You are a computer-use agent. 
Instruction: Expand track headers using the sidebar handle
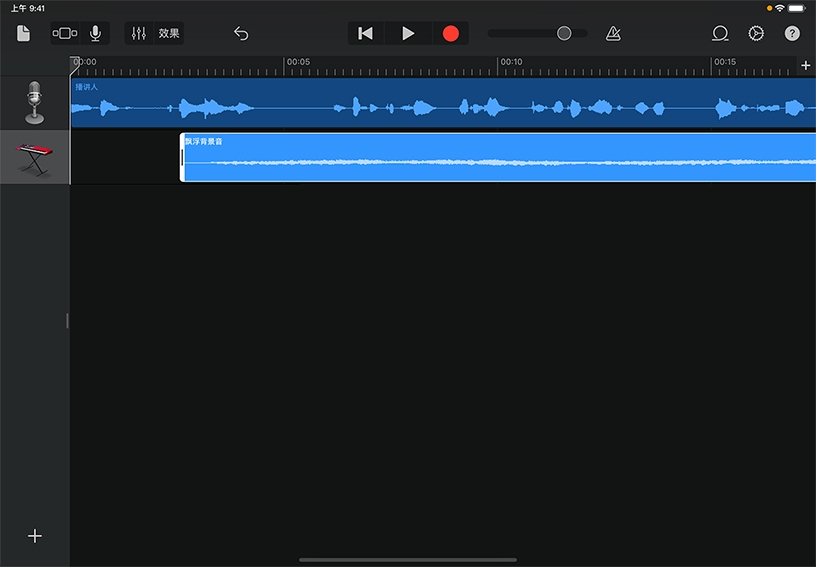click(x=68, y=321)
